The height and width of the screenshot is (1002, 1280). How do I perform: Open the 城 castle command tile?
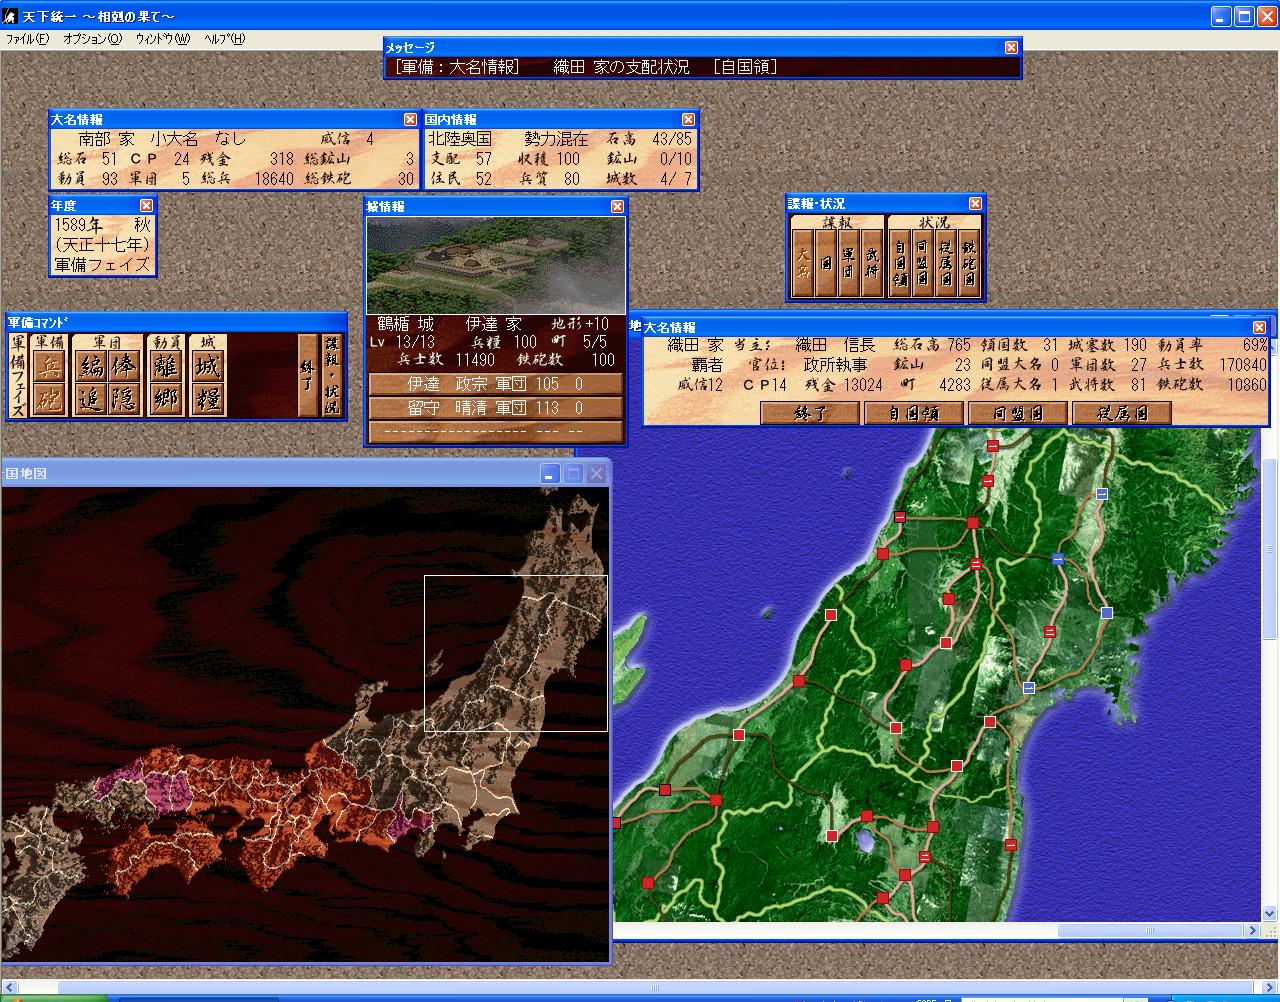click(x=208, y=366)
